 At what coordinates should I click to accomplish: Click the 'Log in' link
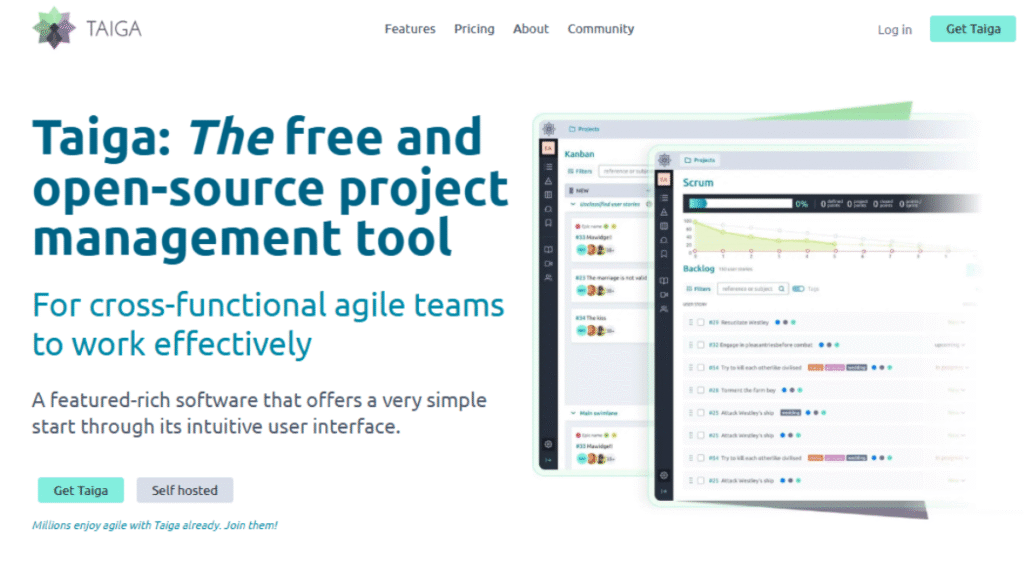(894, 30)
